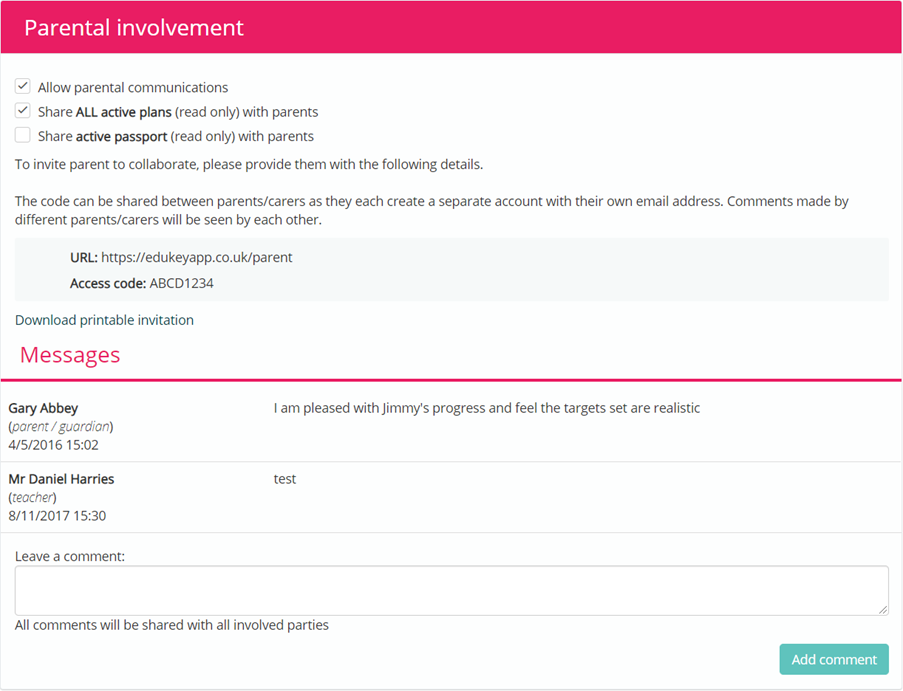Click the URL and access code info panel
Screen dimensions: 903x691
(450, 268)
